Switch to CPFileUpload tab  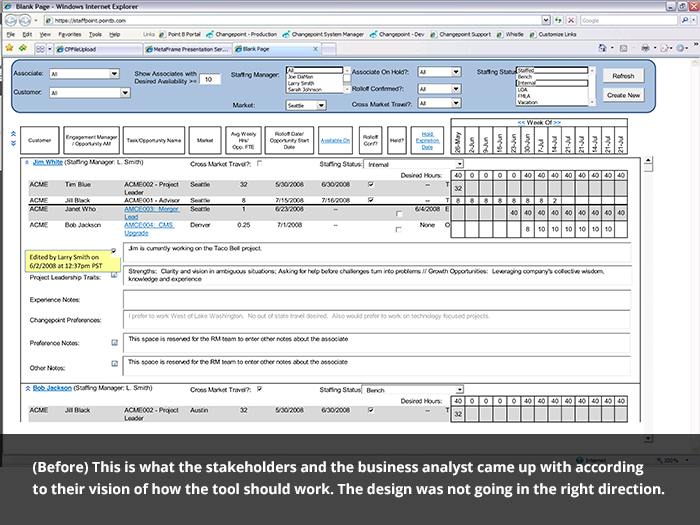point(98,49)
